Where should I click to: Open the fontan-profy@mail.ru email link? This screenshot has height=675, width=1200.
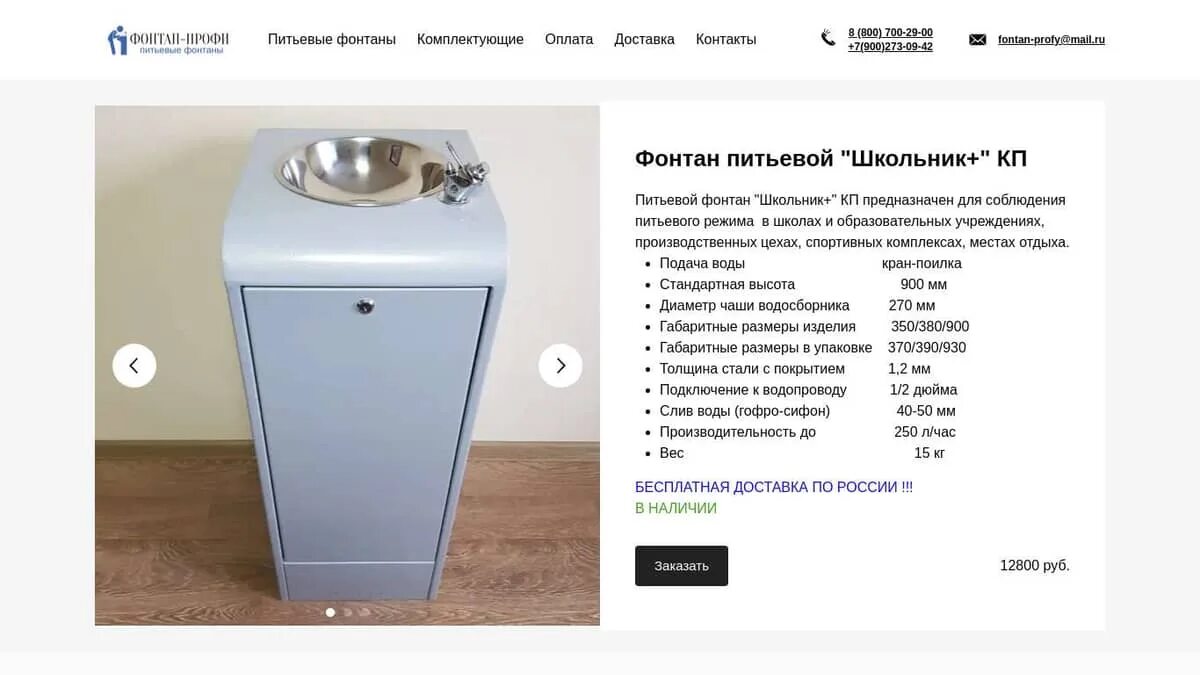click(1051, 40)
